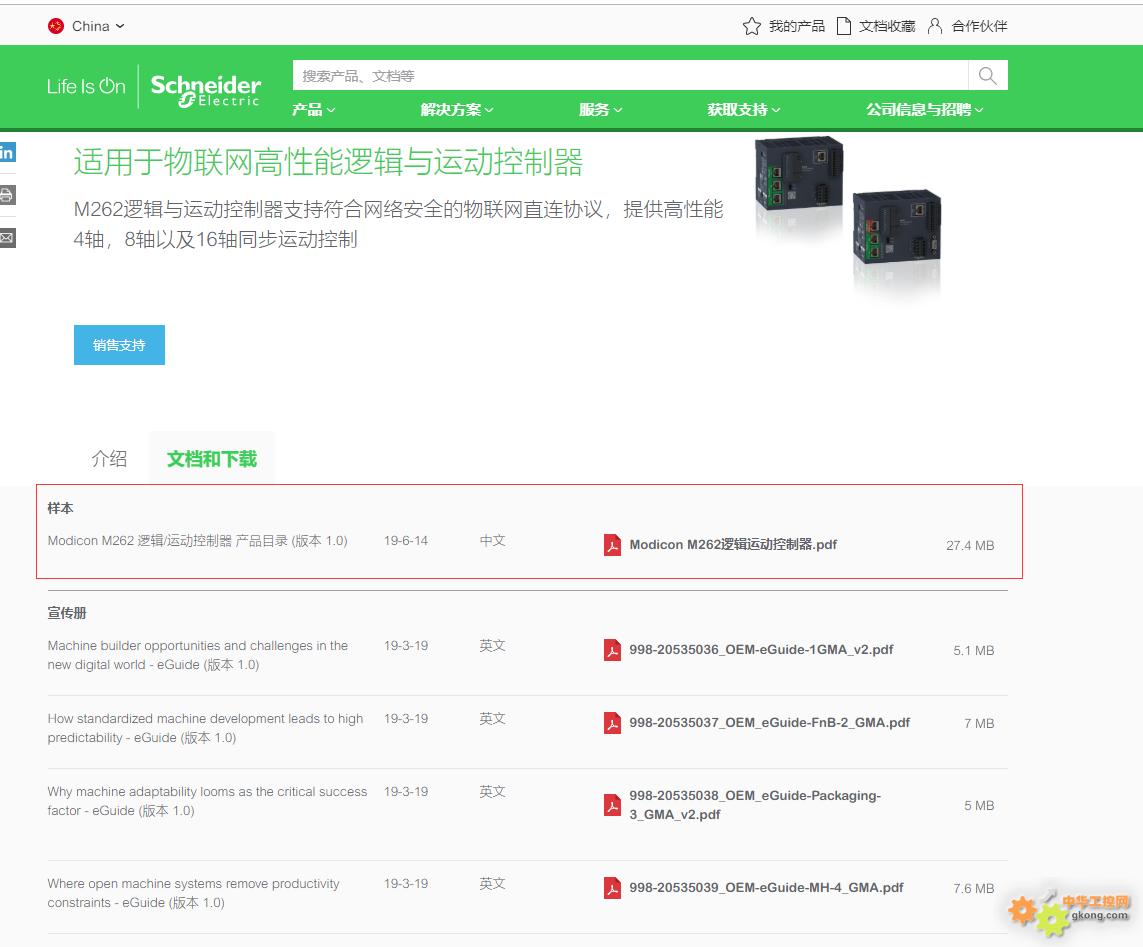Click the Life Is On logo

click(86, 87)
